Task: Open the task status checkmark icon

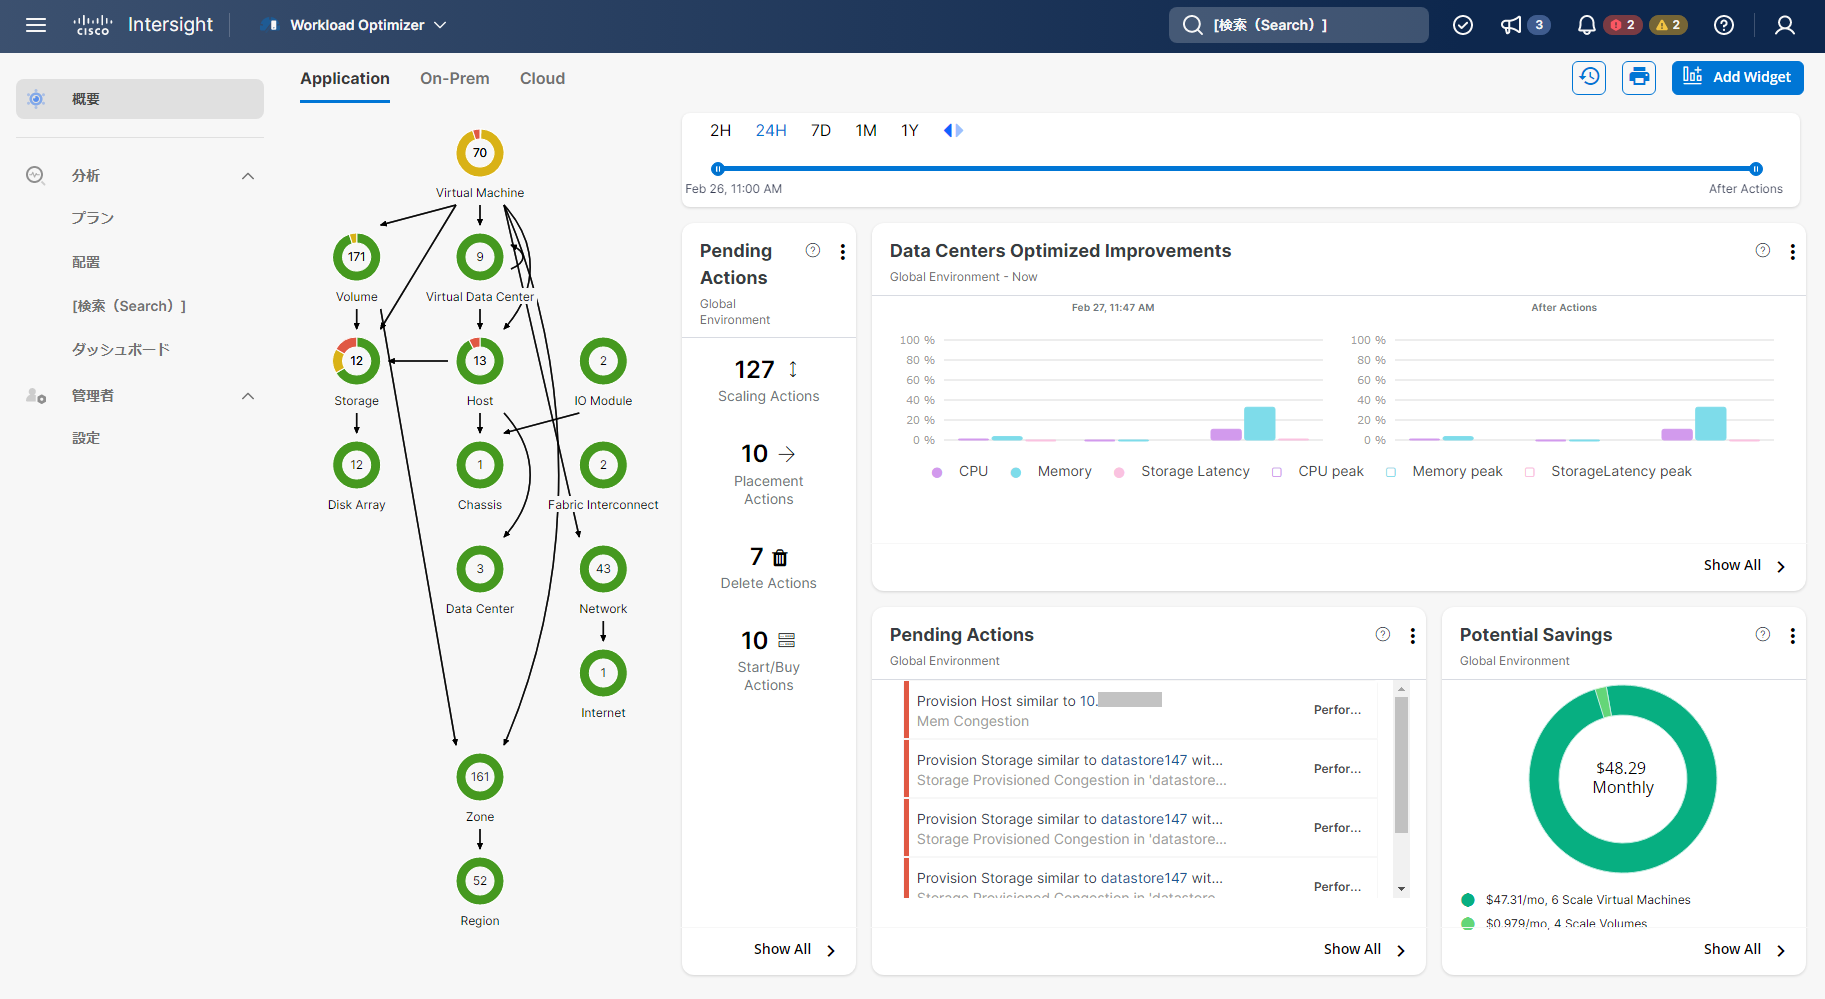Action: point(1463,25)
